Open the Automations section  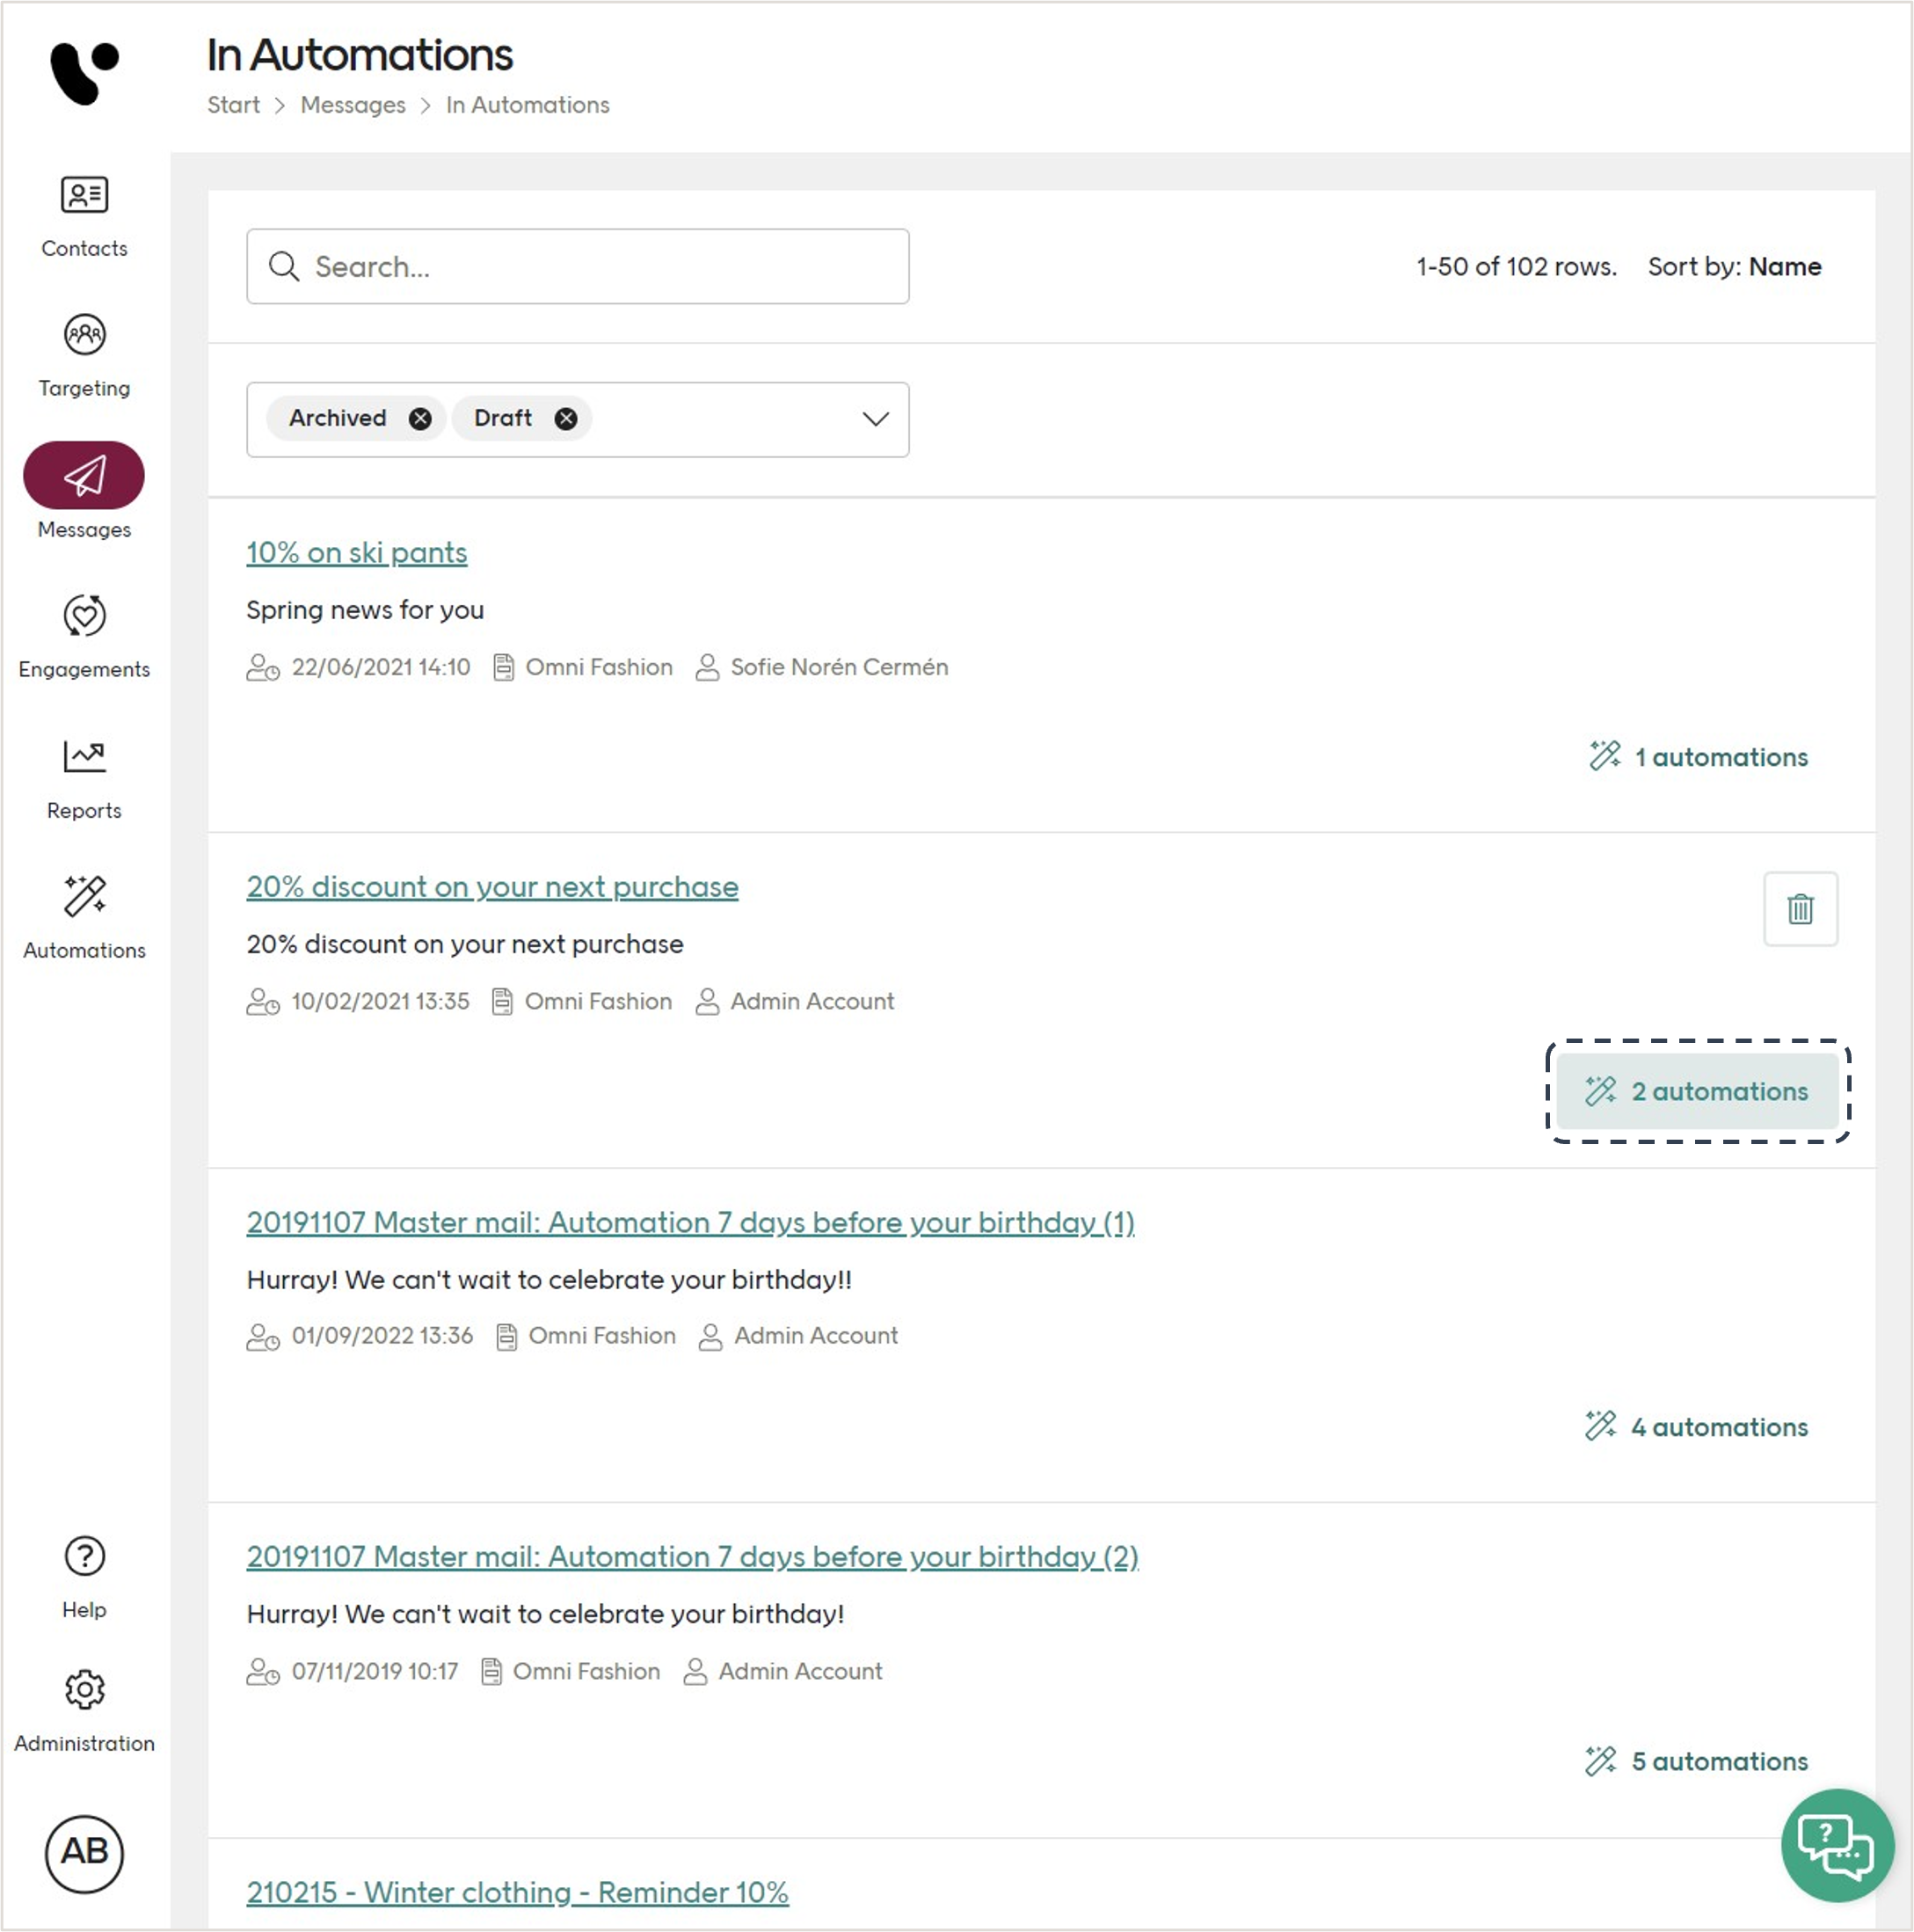click(84, 918)
